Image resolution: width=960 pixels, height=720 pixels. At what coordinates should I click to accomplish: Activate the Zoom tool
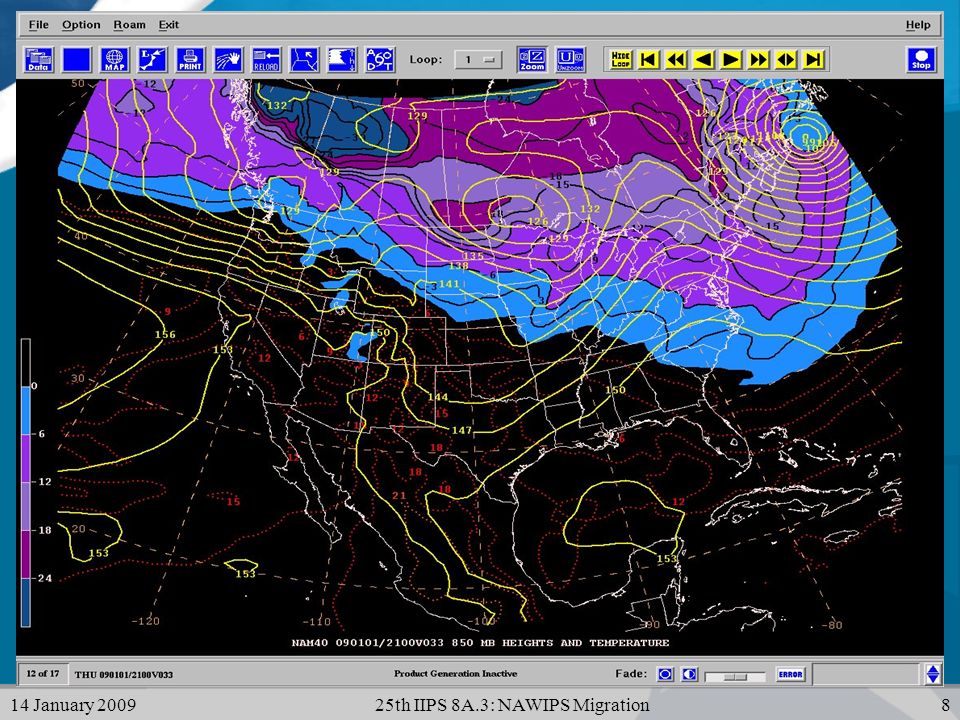[x=532, y=60]
